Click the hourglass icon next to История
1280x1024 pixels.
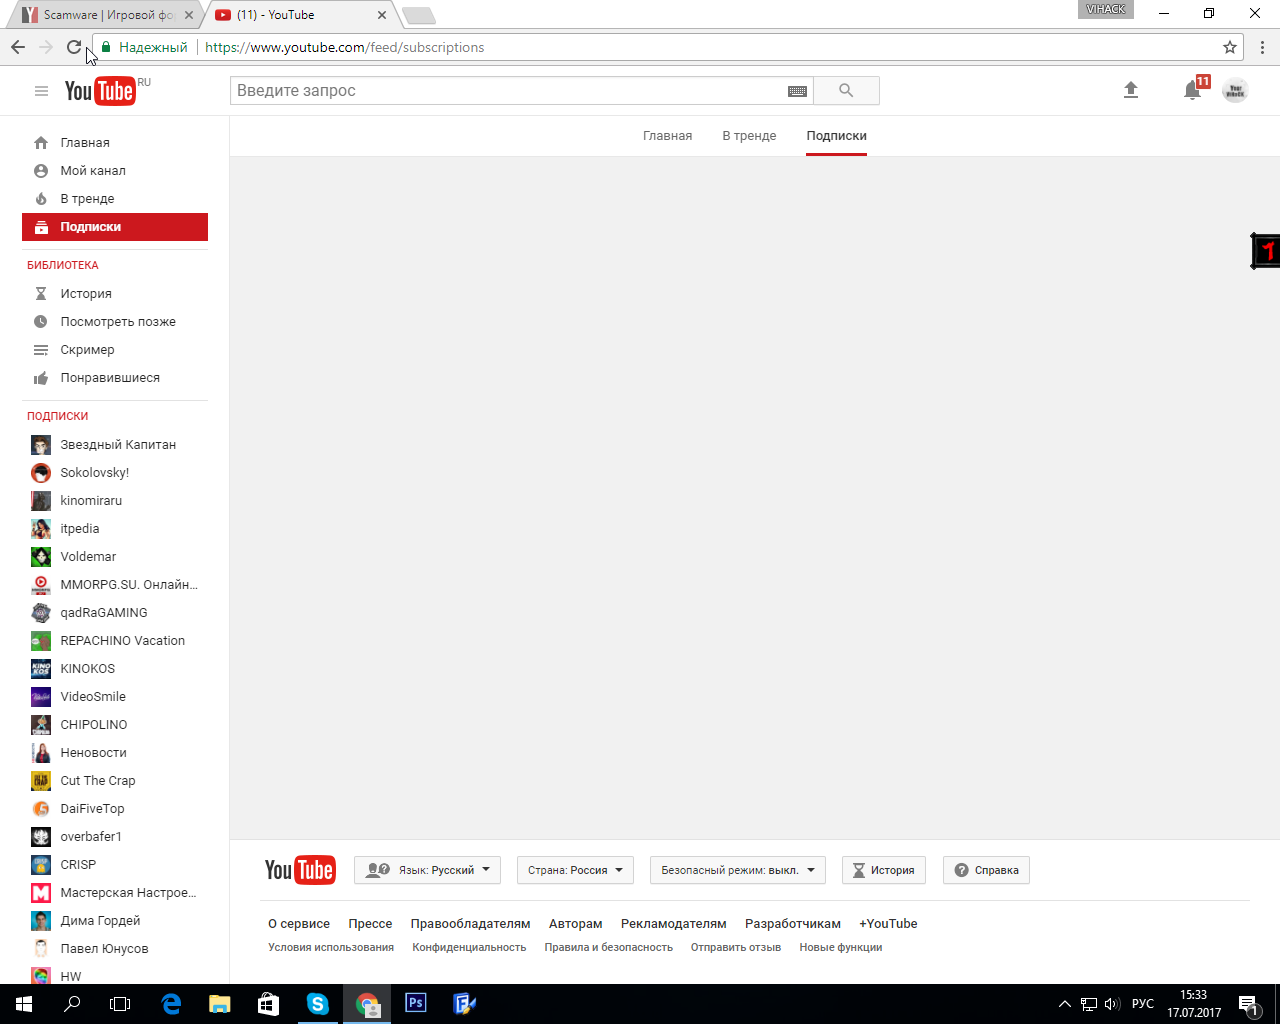click(x=40, y=293)
